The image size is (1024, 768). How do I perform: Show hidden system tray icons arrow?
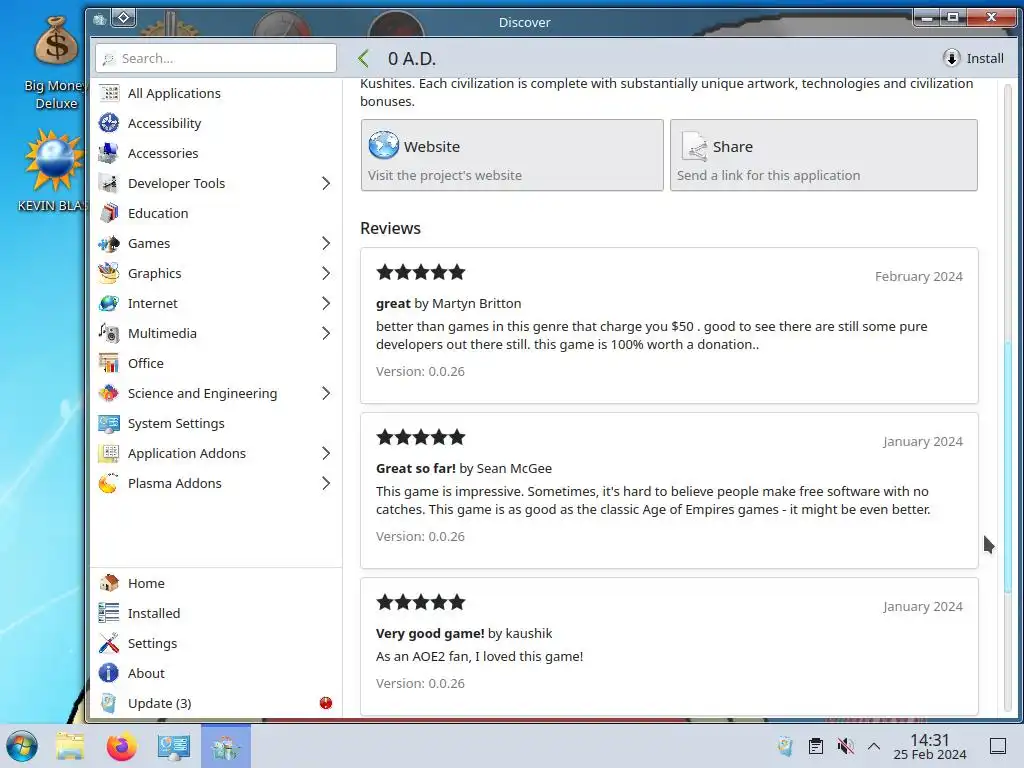coord(874,746)
